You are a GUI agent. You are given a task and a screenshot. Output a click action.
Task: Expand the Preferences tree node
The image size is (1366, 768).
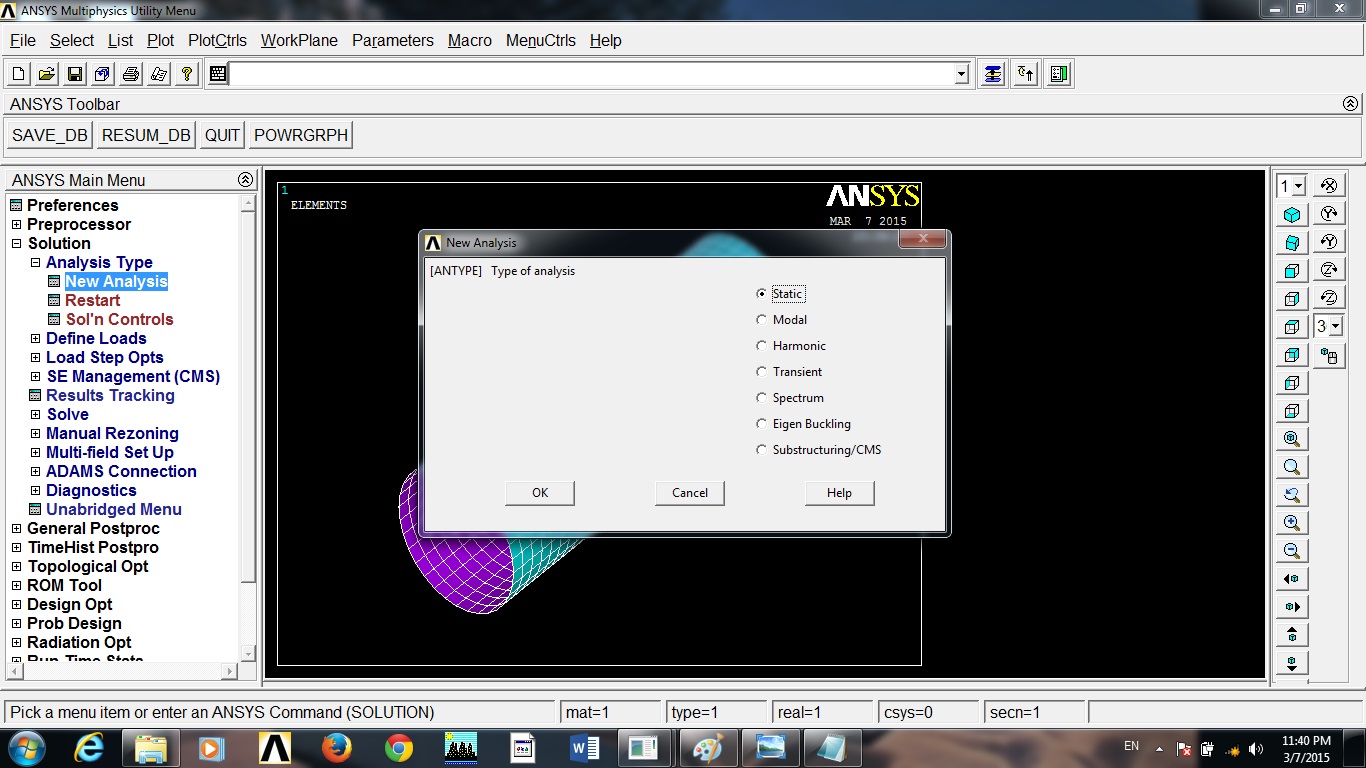point(16,206)
